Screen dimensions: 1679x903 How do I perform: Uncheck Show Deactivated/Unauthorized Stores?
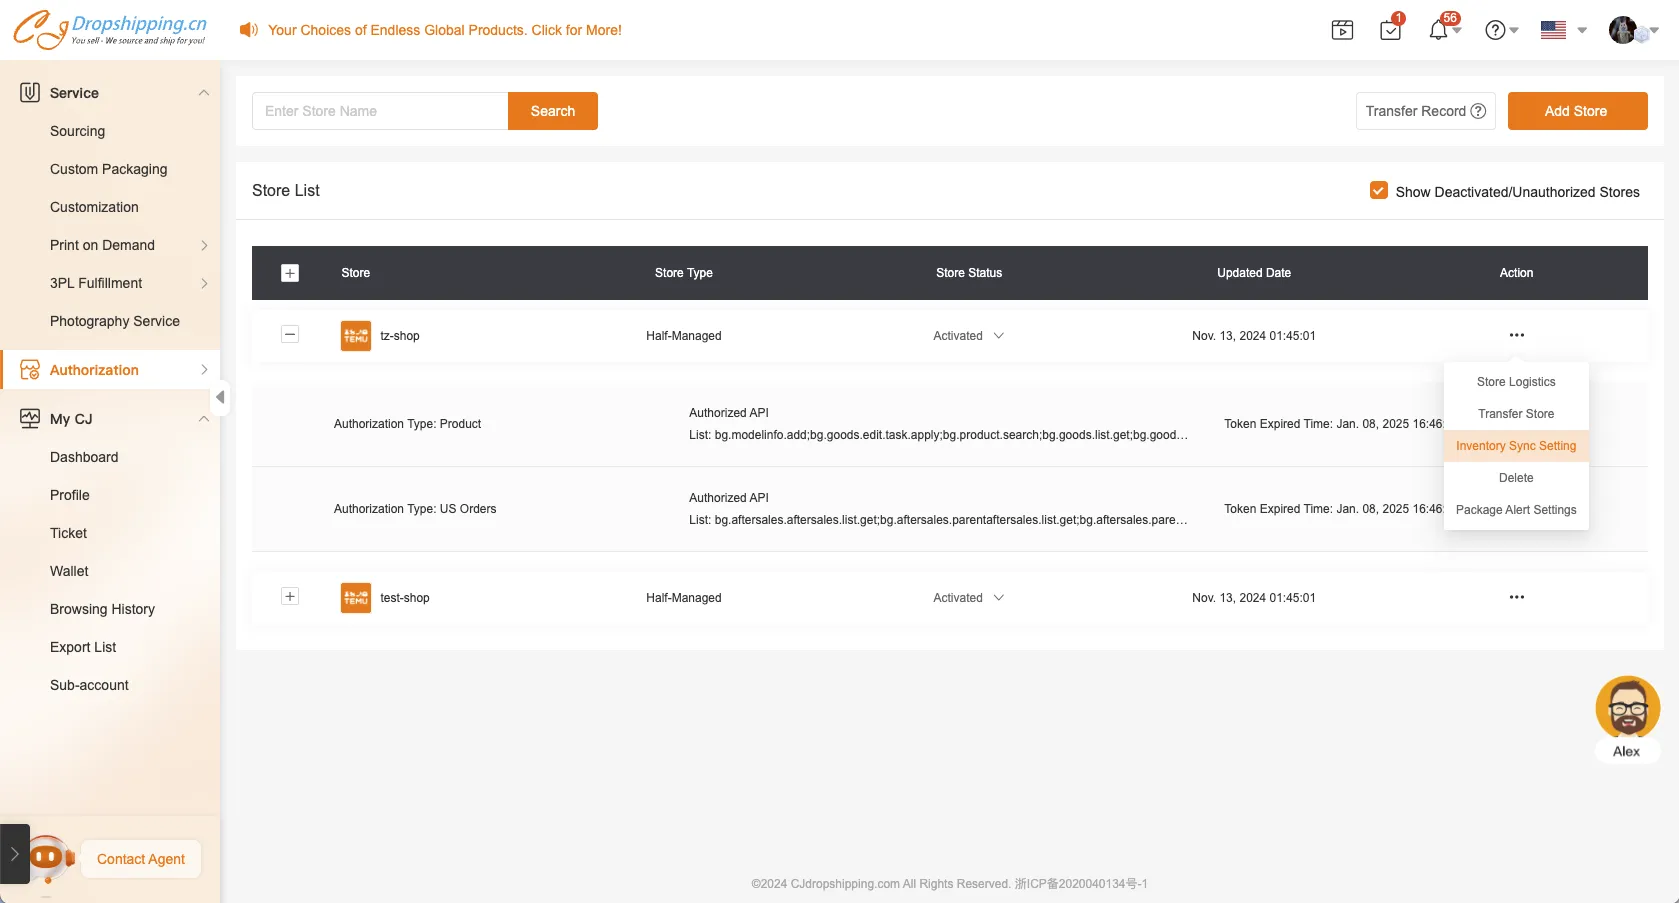point(1378,191)
